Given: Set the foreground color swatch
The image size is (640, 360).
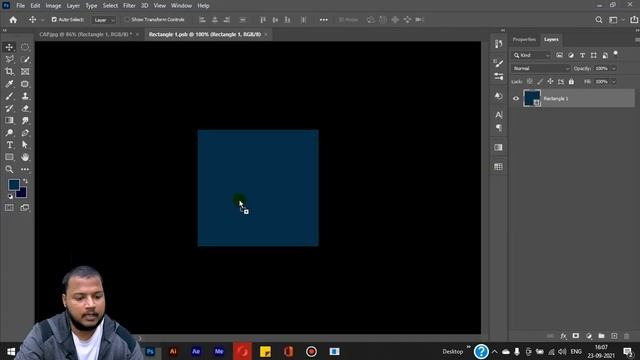Looking at the screenshot, I should pos(13,184).
